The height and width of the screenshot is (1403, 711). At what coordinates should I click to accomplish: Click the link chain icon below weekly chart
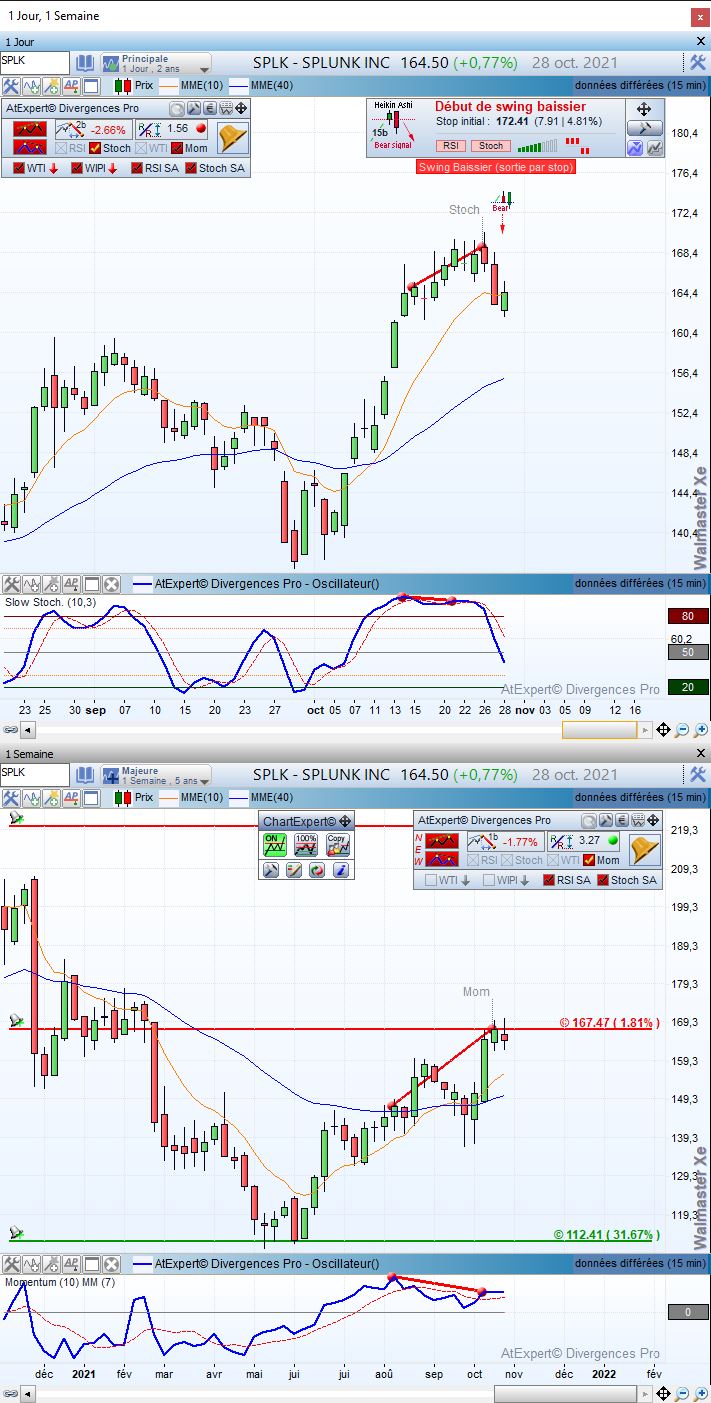(x=10, y=1395)
